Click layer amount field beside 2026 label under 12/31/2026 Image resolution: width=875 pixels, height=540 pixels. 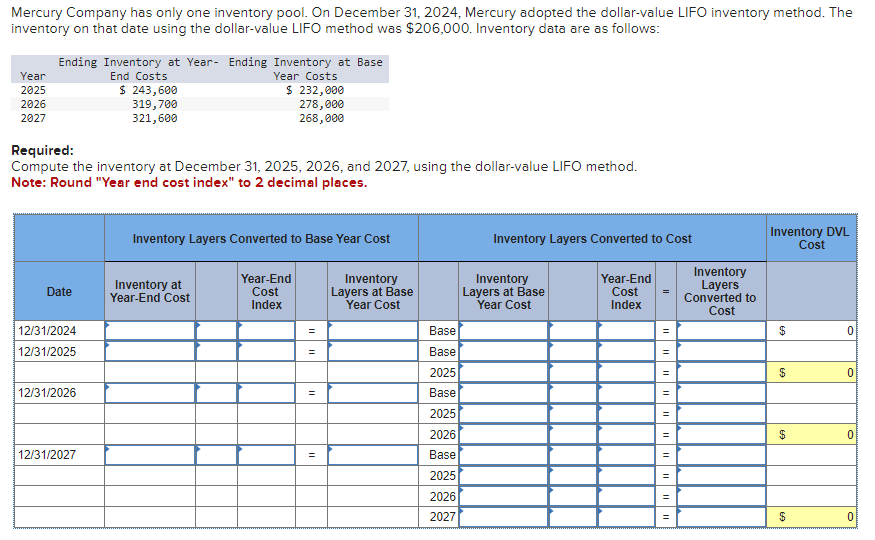503,434
